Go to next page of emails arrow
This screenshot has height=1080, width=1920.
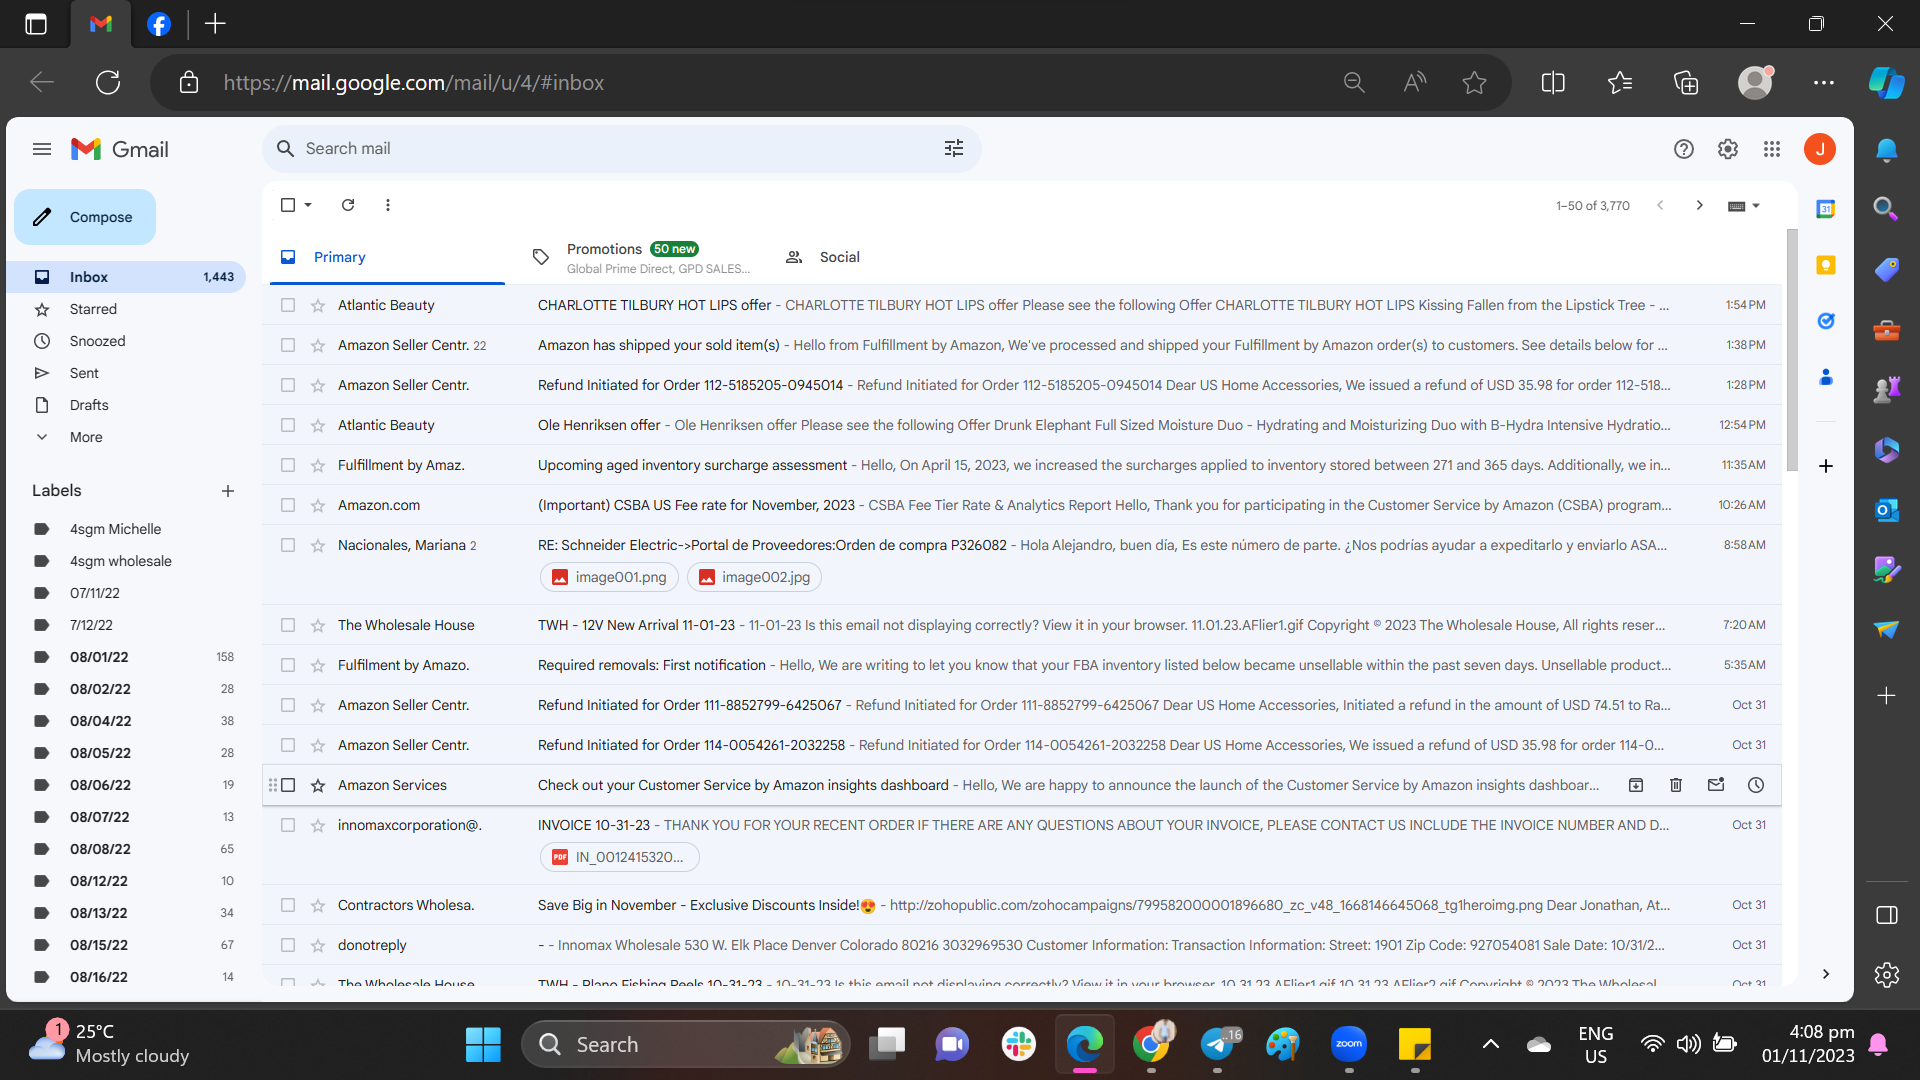1700,205
